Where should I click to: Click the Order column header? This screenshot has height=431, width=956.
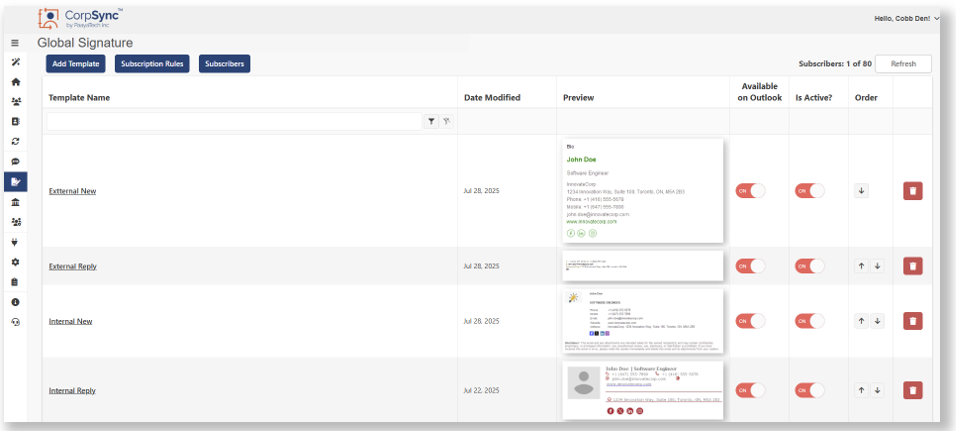click(866, 98)
